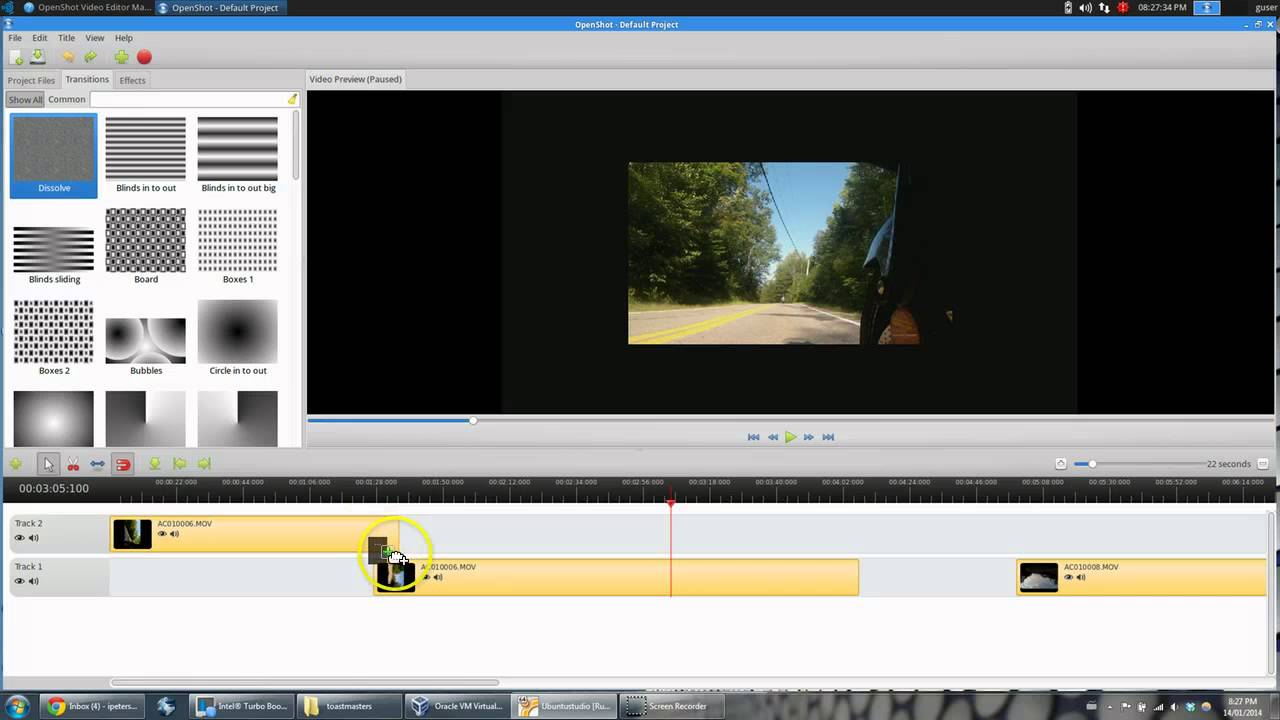Viewport: 1280px width, 720px height.
Task: Mute audio on Track 2 AC010006.MOV clip
Action: [x=174, y=534]
